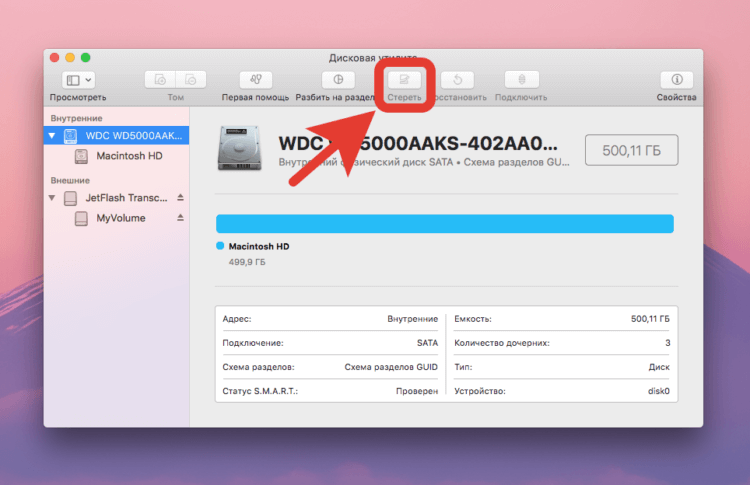Eject the JetFlash Transcend drive
This screenshot has width=750, height=485.
click(x=180, y=197)
